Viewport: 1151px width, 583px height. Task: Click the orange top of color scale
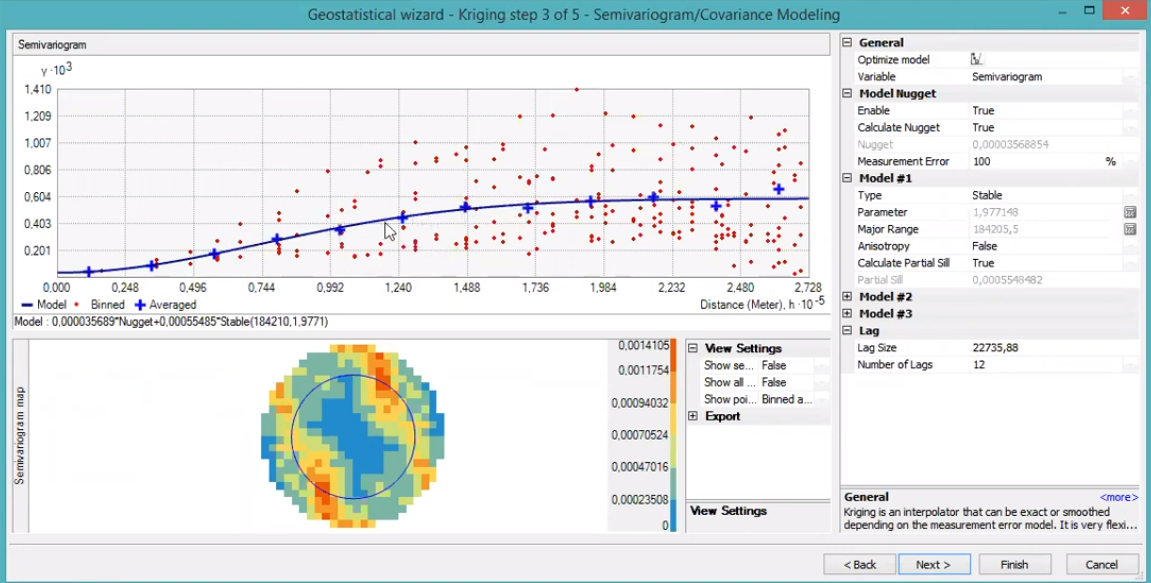(673, 350)
